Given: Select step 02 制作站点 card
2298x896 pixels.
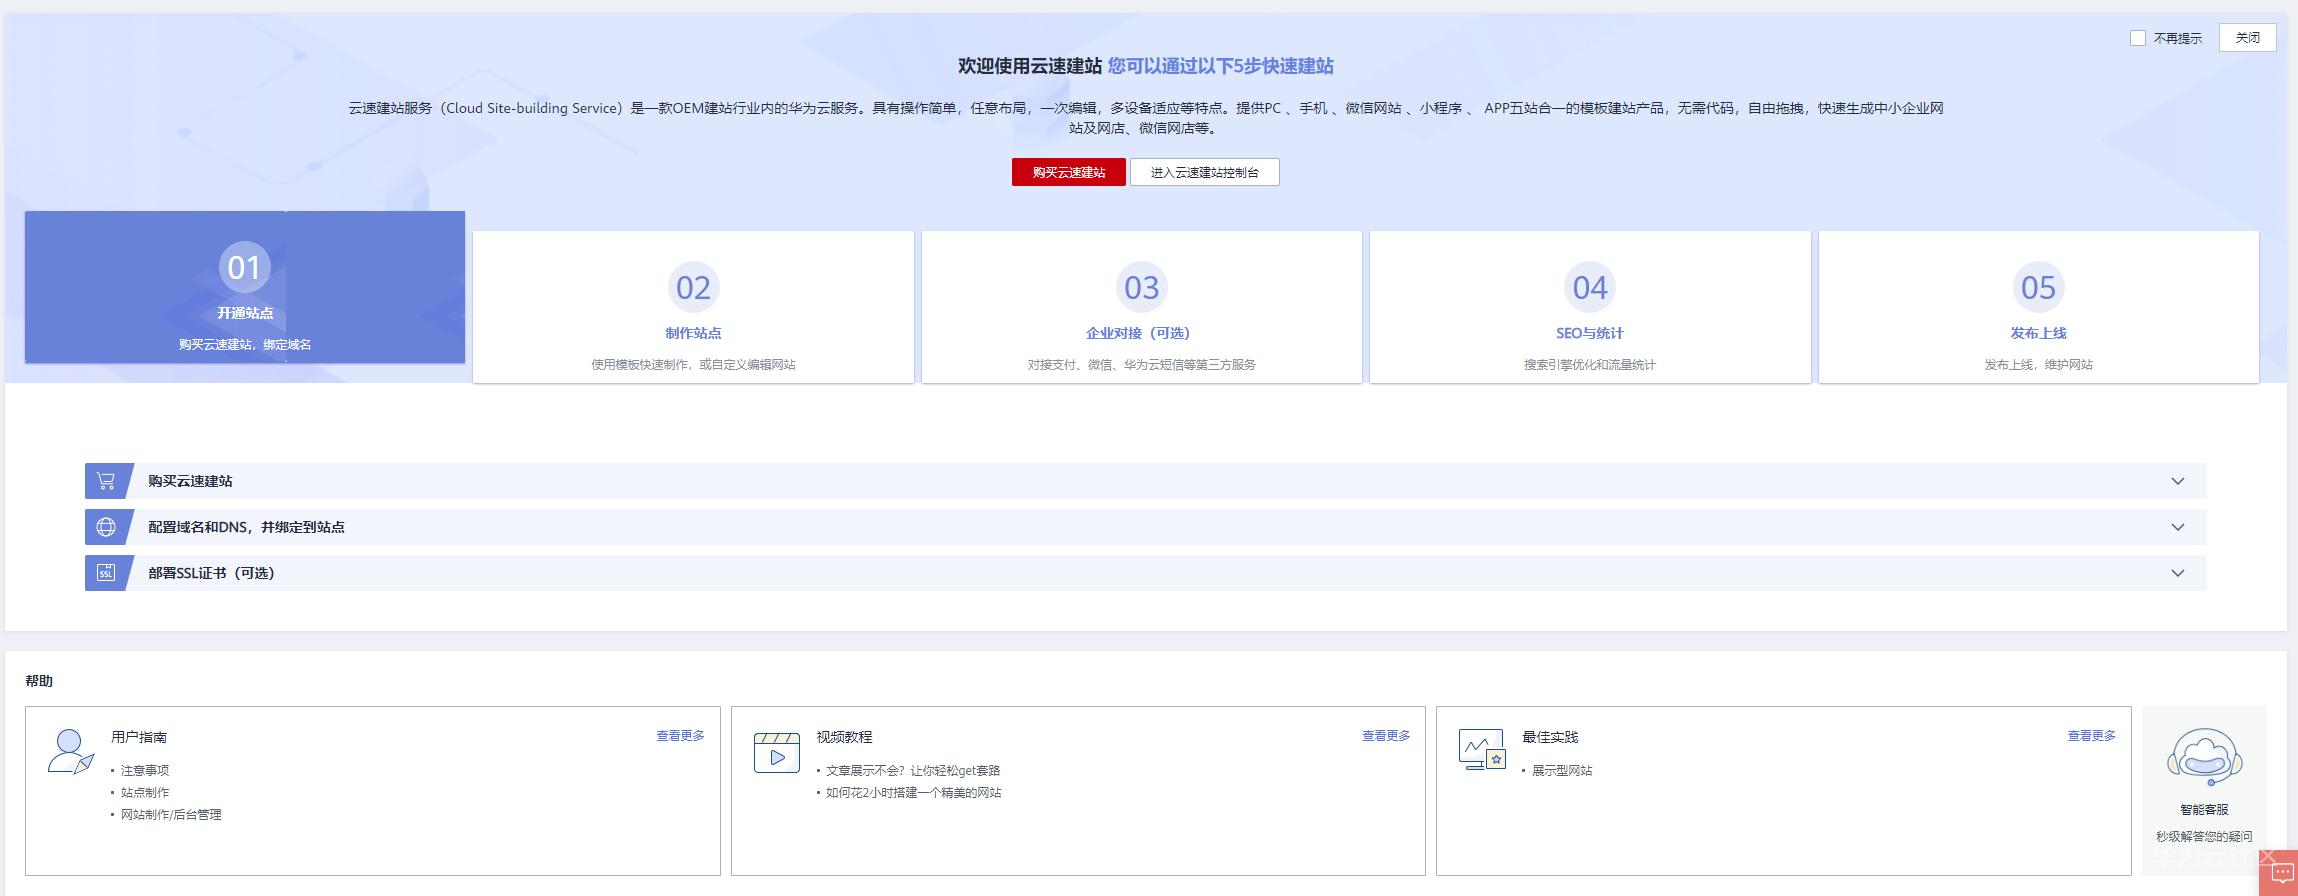Looking at the screenshot, I should click(x=693, y=307).
